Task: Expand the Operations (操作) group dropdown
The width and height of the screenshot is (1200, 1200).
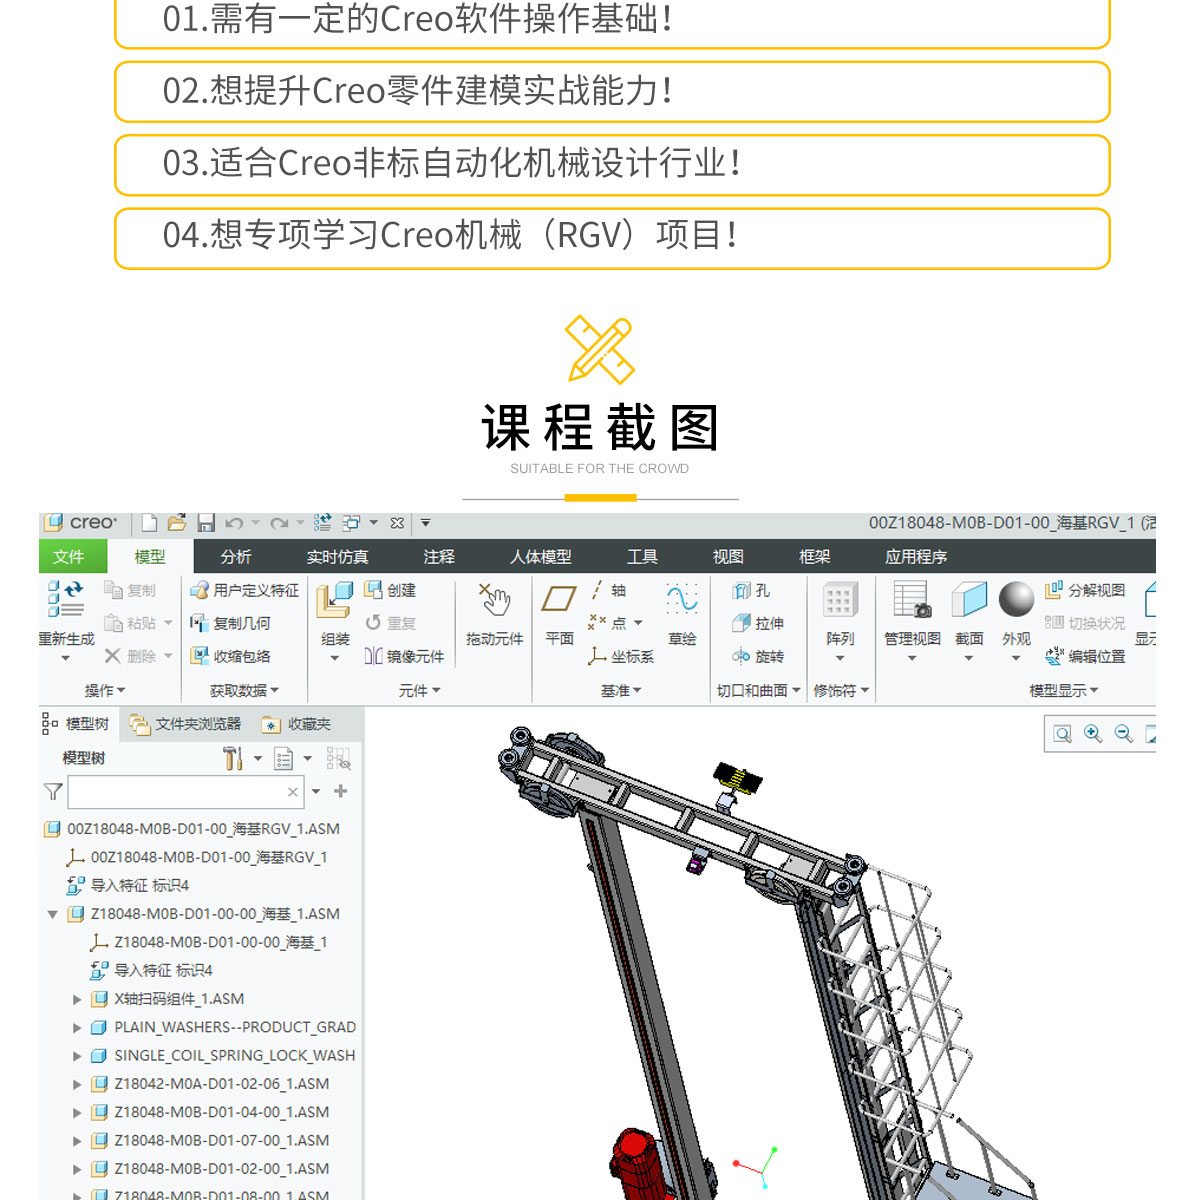Action: tap(105, 690)
